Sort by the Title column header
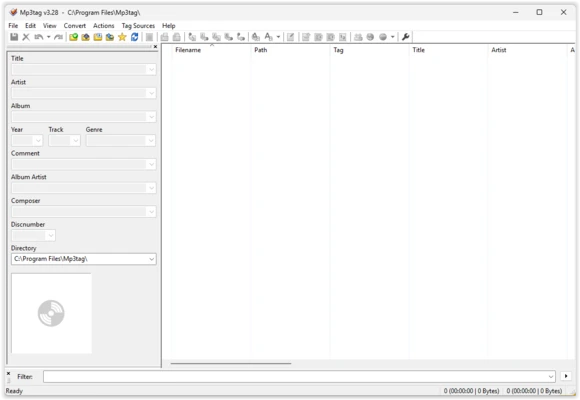Screen dimensions: 580x400 (449, 50)
